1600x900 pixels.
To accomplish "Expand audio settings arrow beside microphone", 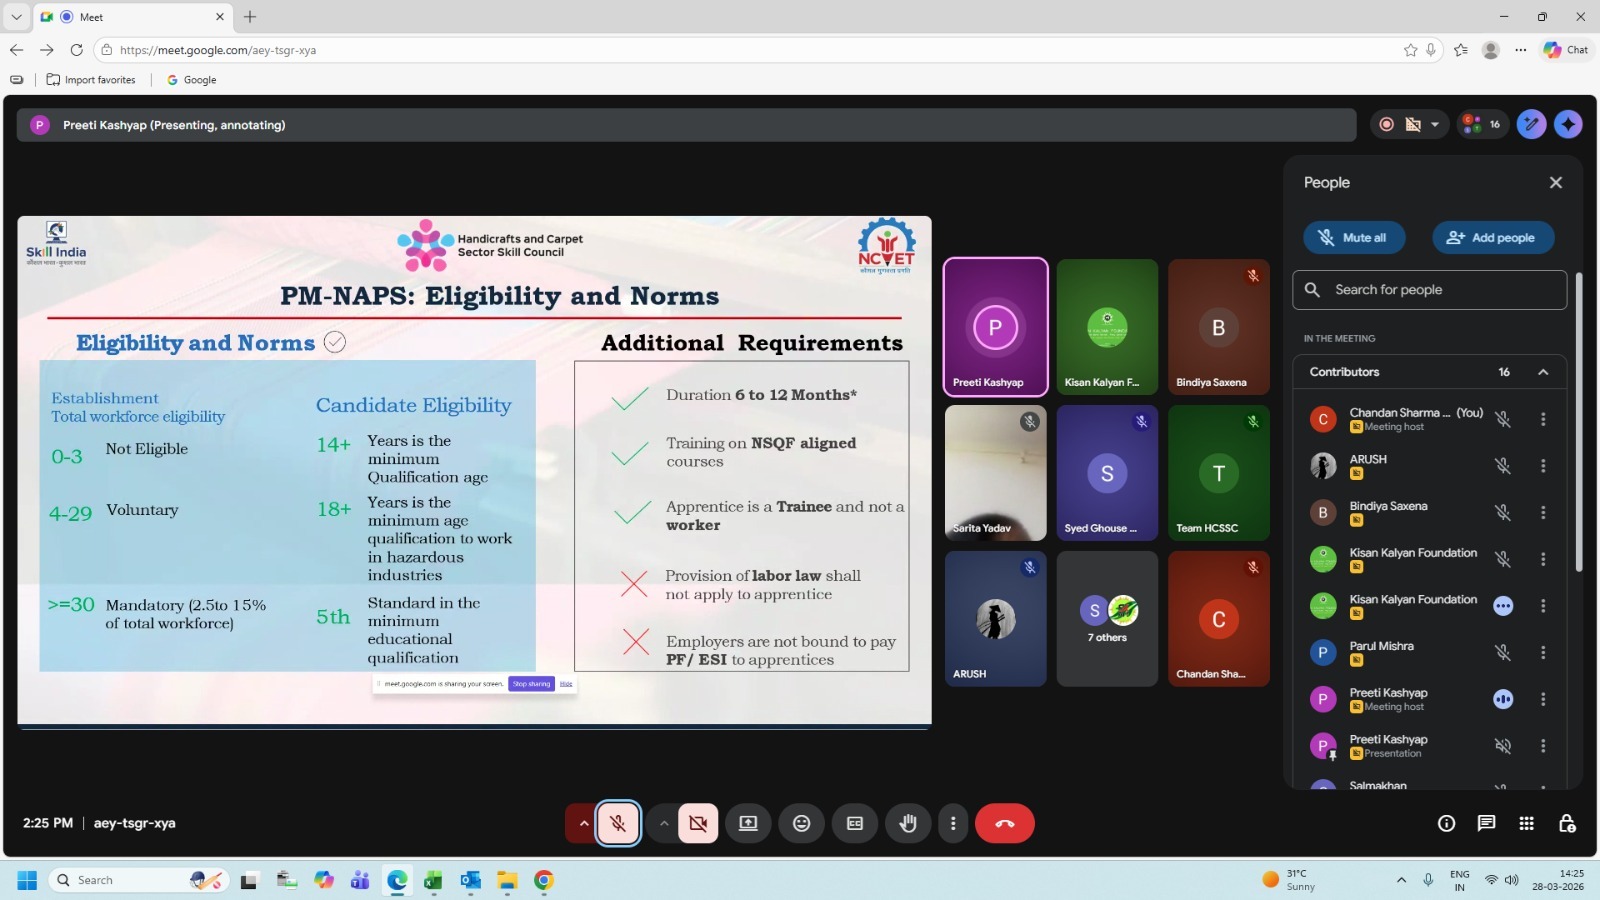I will (583, 823).
